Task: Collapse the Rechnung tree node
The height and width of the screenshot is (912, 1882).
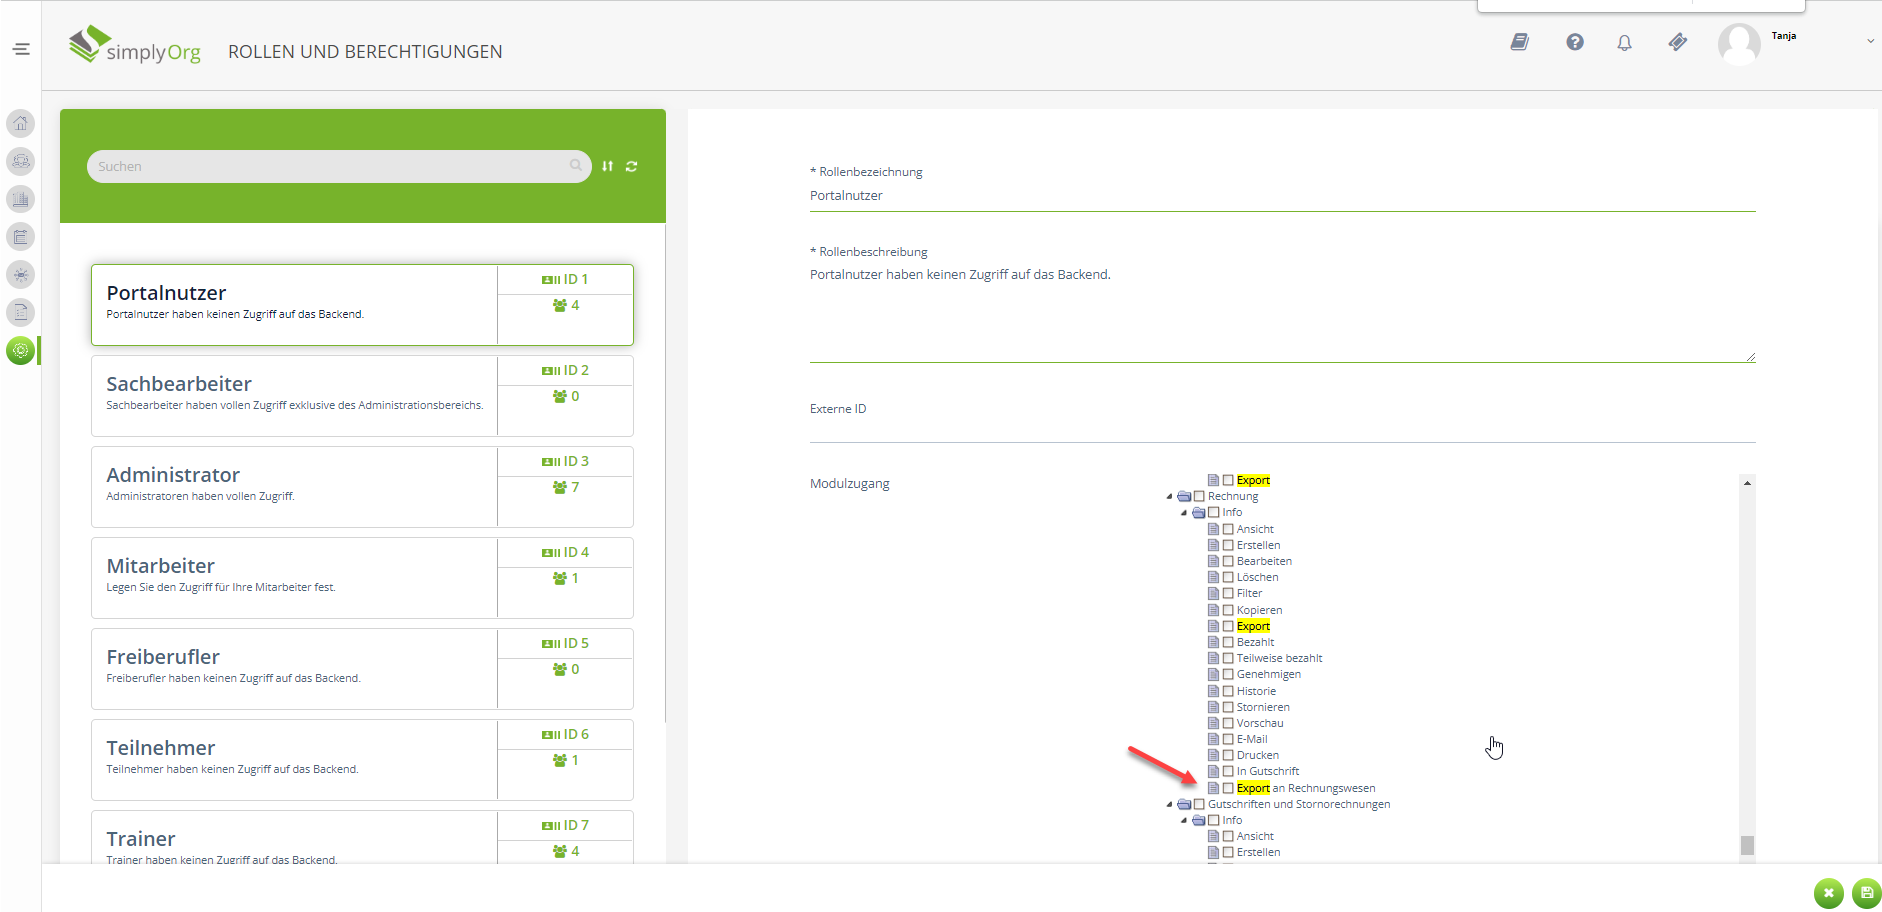Action: (x=1169, y=496)
